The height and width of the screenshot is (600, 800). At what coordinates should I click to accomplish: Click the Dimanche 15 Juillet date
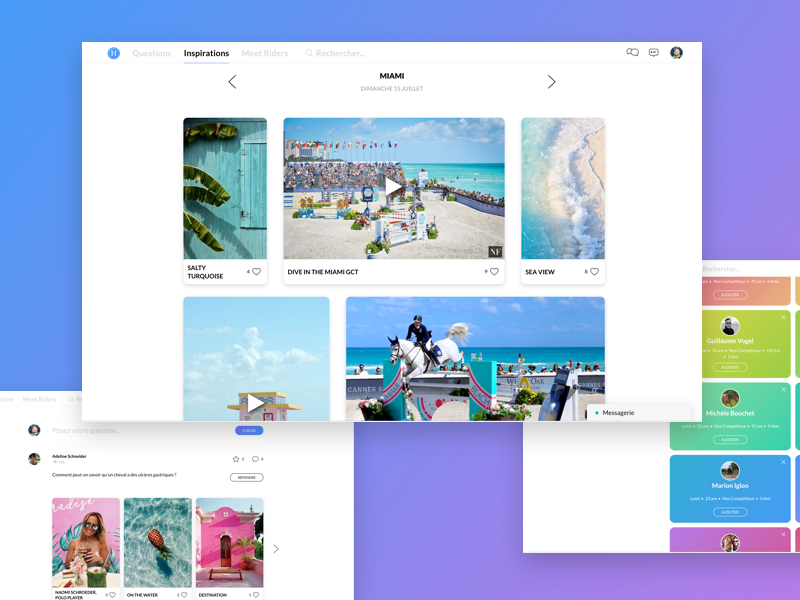(392, 89)
